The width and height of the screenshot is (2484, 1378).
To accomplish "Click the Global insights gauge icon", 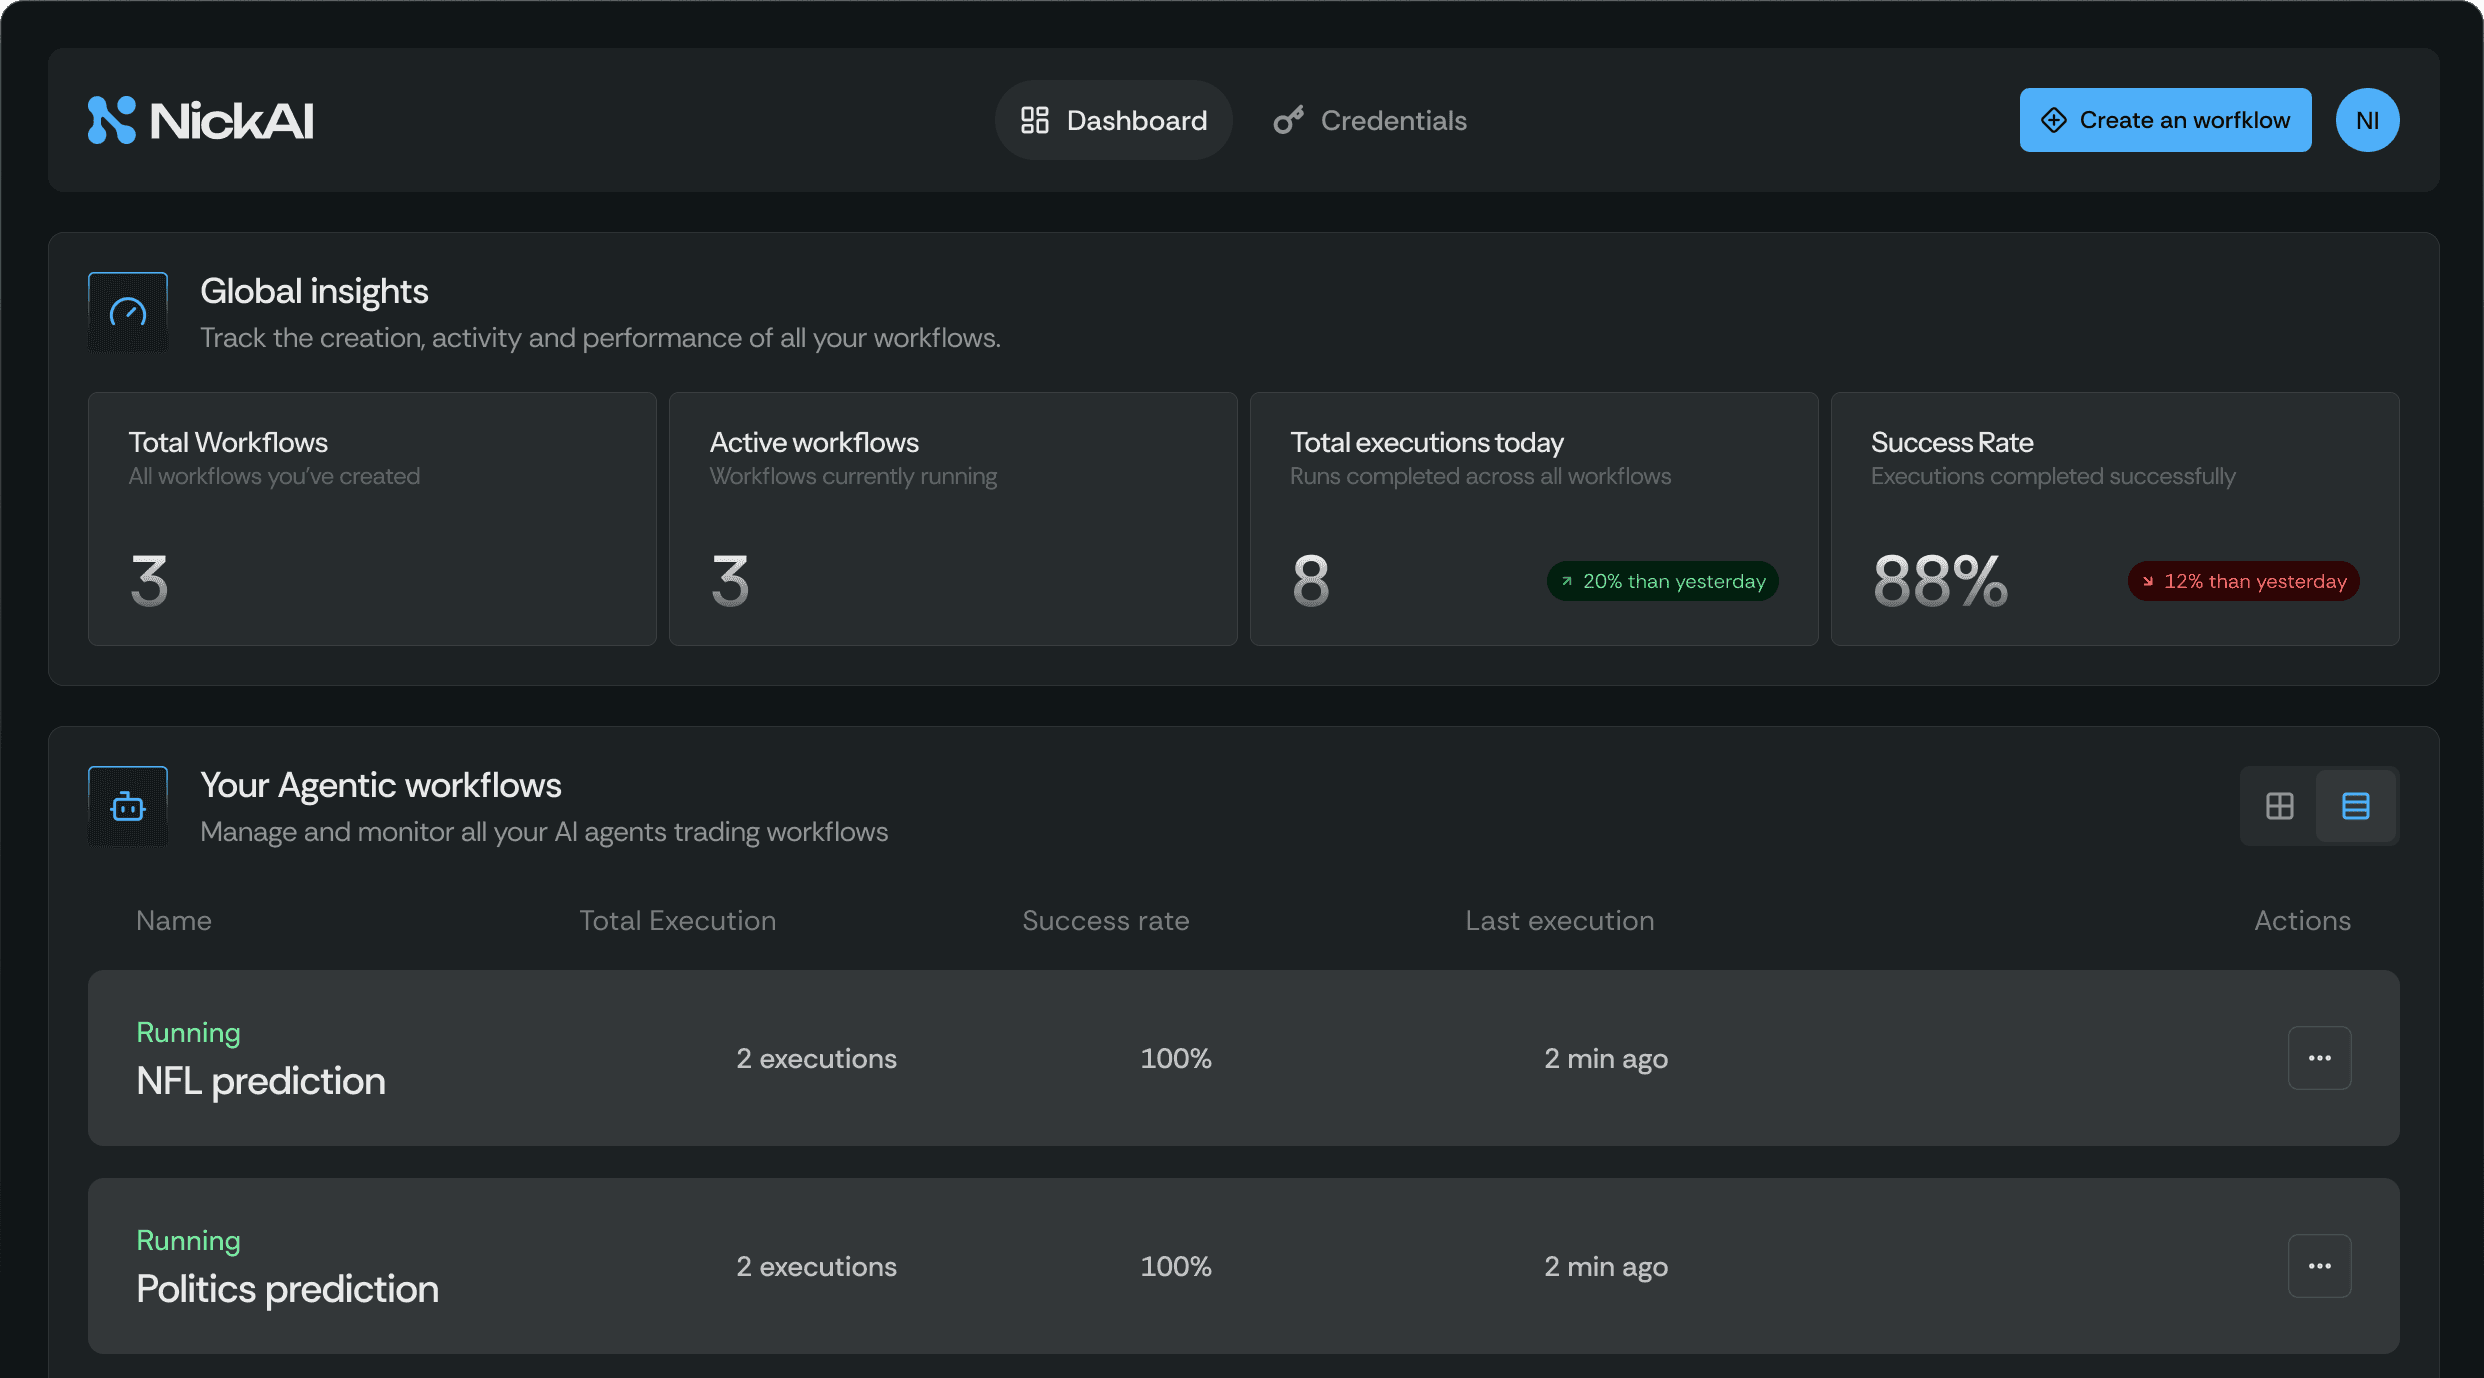I will pyautogui.click(x=128, y=312).
